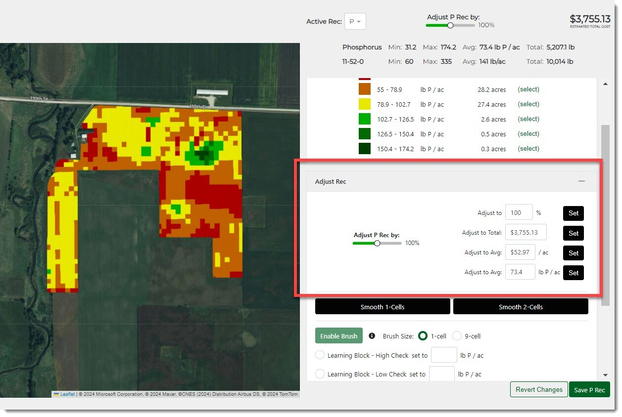Collapse the Adjust Rec panel

click(x=581, y=181)
